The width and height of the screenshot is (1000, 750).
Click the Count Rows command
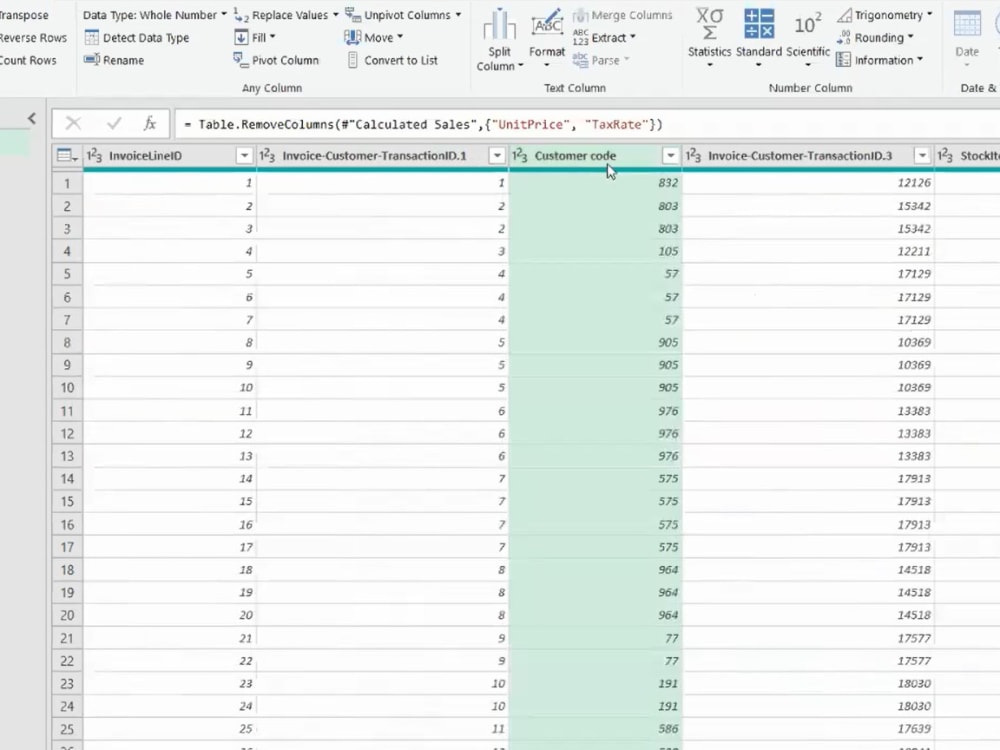(28, 60)
